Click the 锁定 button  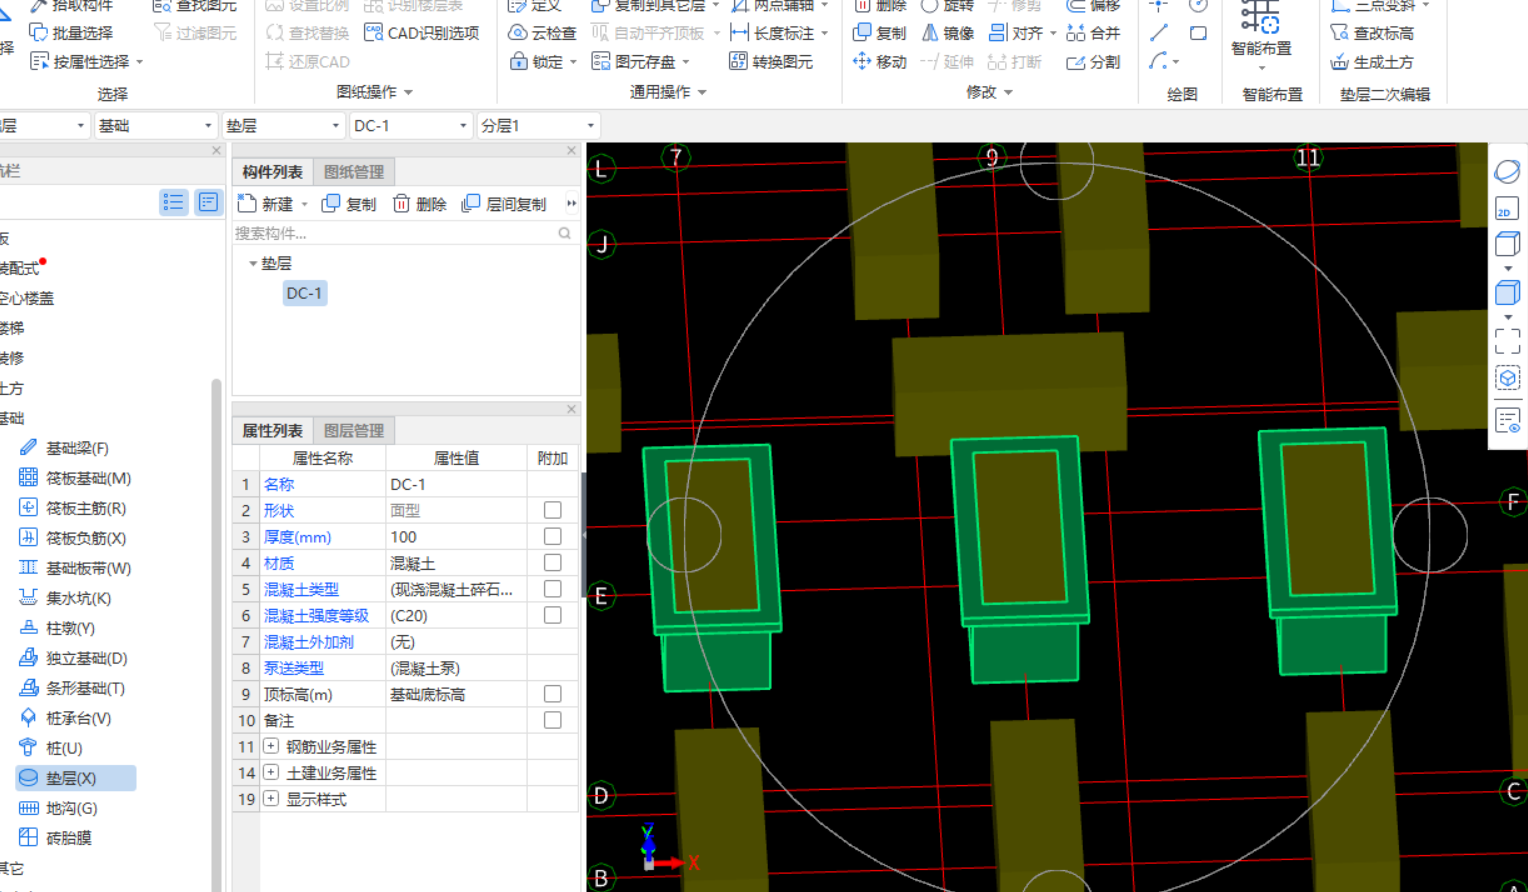point(537,62)
